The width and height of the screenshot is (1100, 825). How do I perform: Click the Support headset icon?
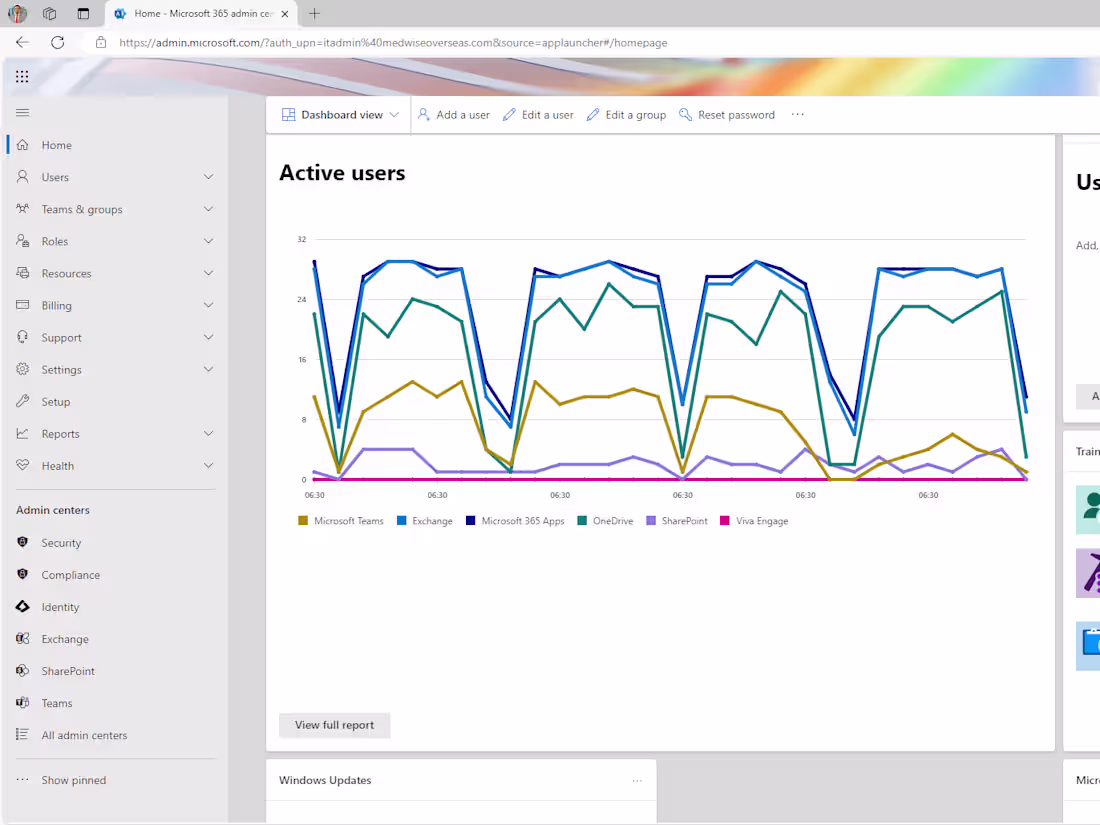[22, 337]
